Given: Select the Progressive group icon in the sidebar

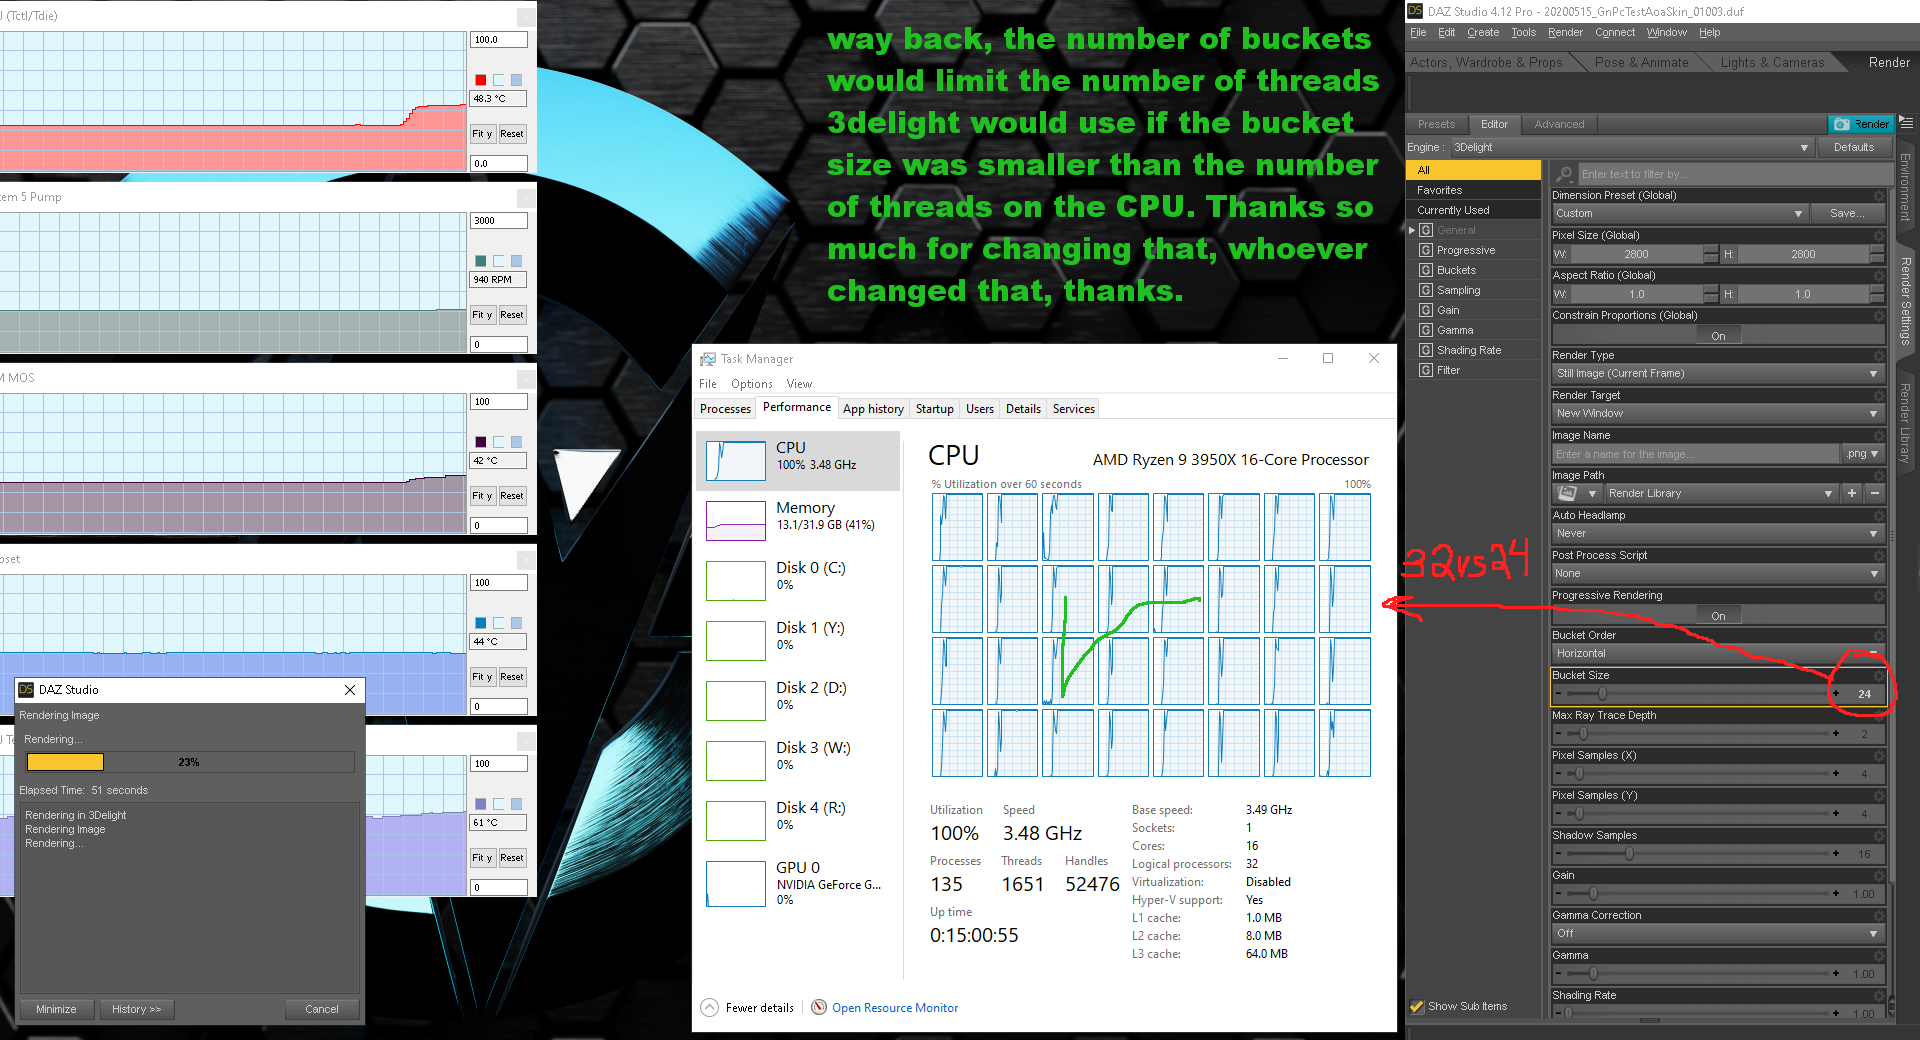Looking at the screenshot, I should tap(1426, 250).
